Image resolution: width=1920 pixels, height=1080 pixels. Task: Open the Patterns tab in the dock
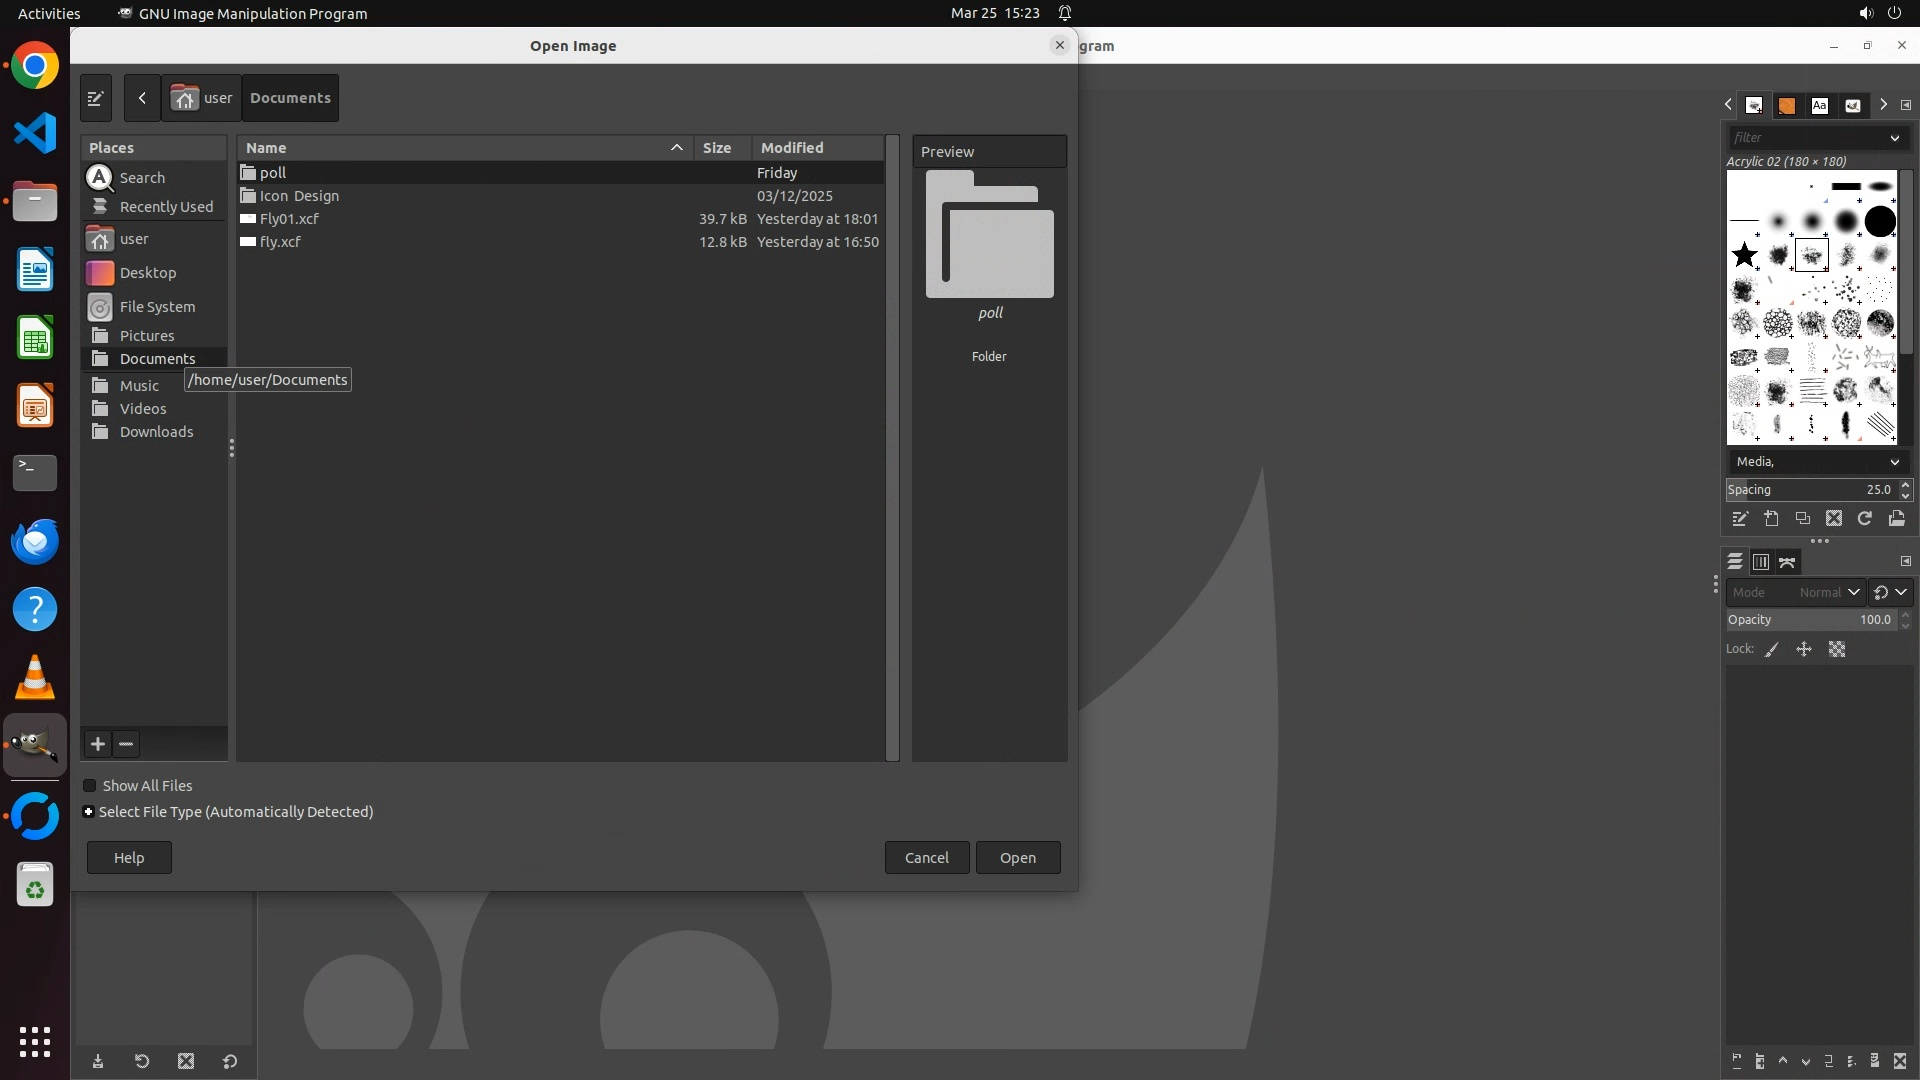1786,105
